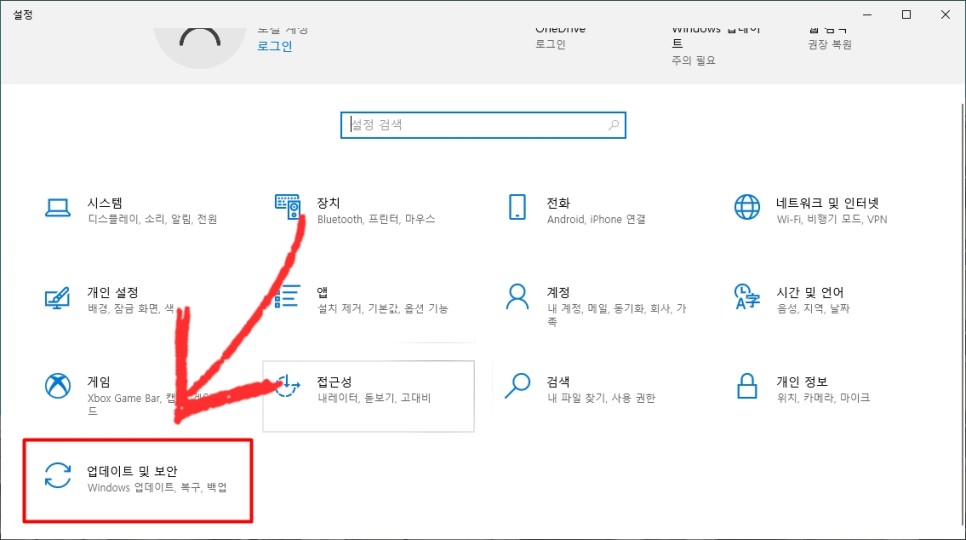Viewport: 966px width, 540px height.
Task: Select the 개인 정보 title
Action: coord(802,381)
